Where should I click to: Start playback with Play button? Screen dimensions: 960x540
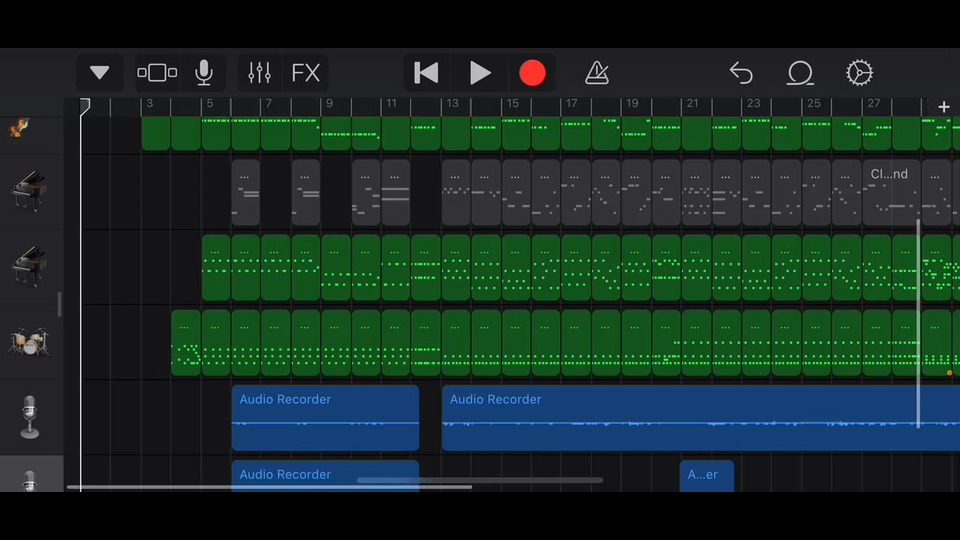[x=480, y=73]
